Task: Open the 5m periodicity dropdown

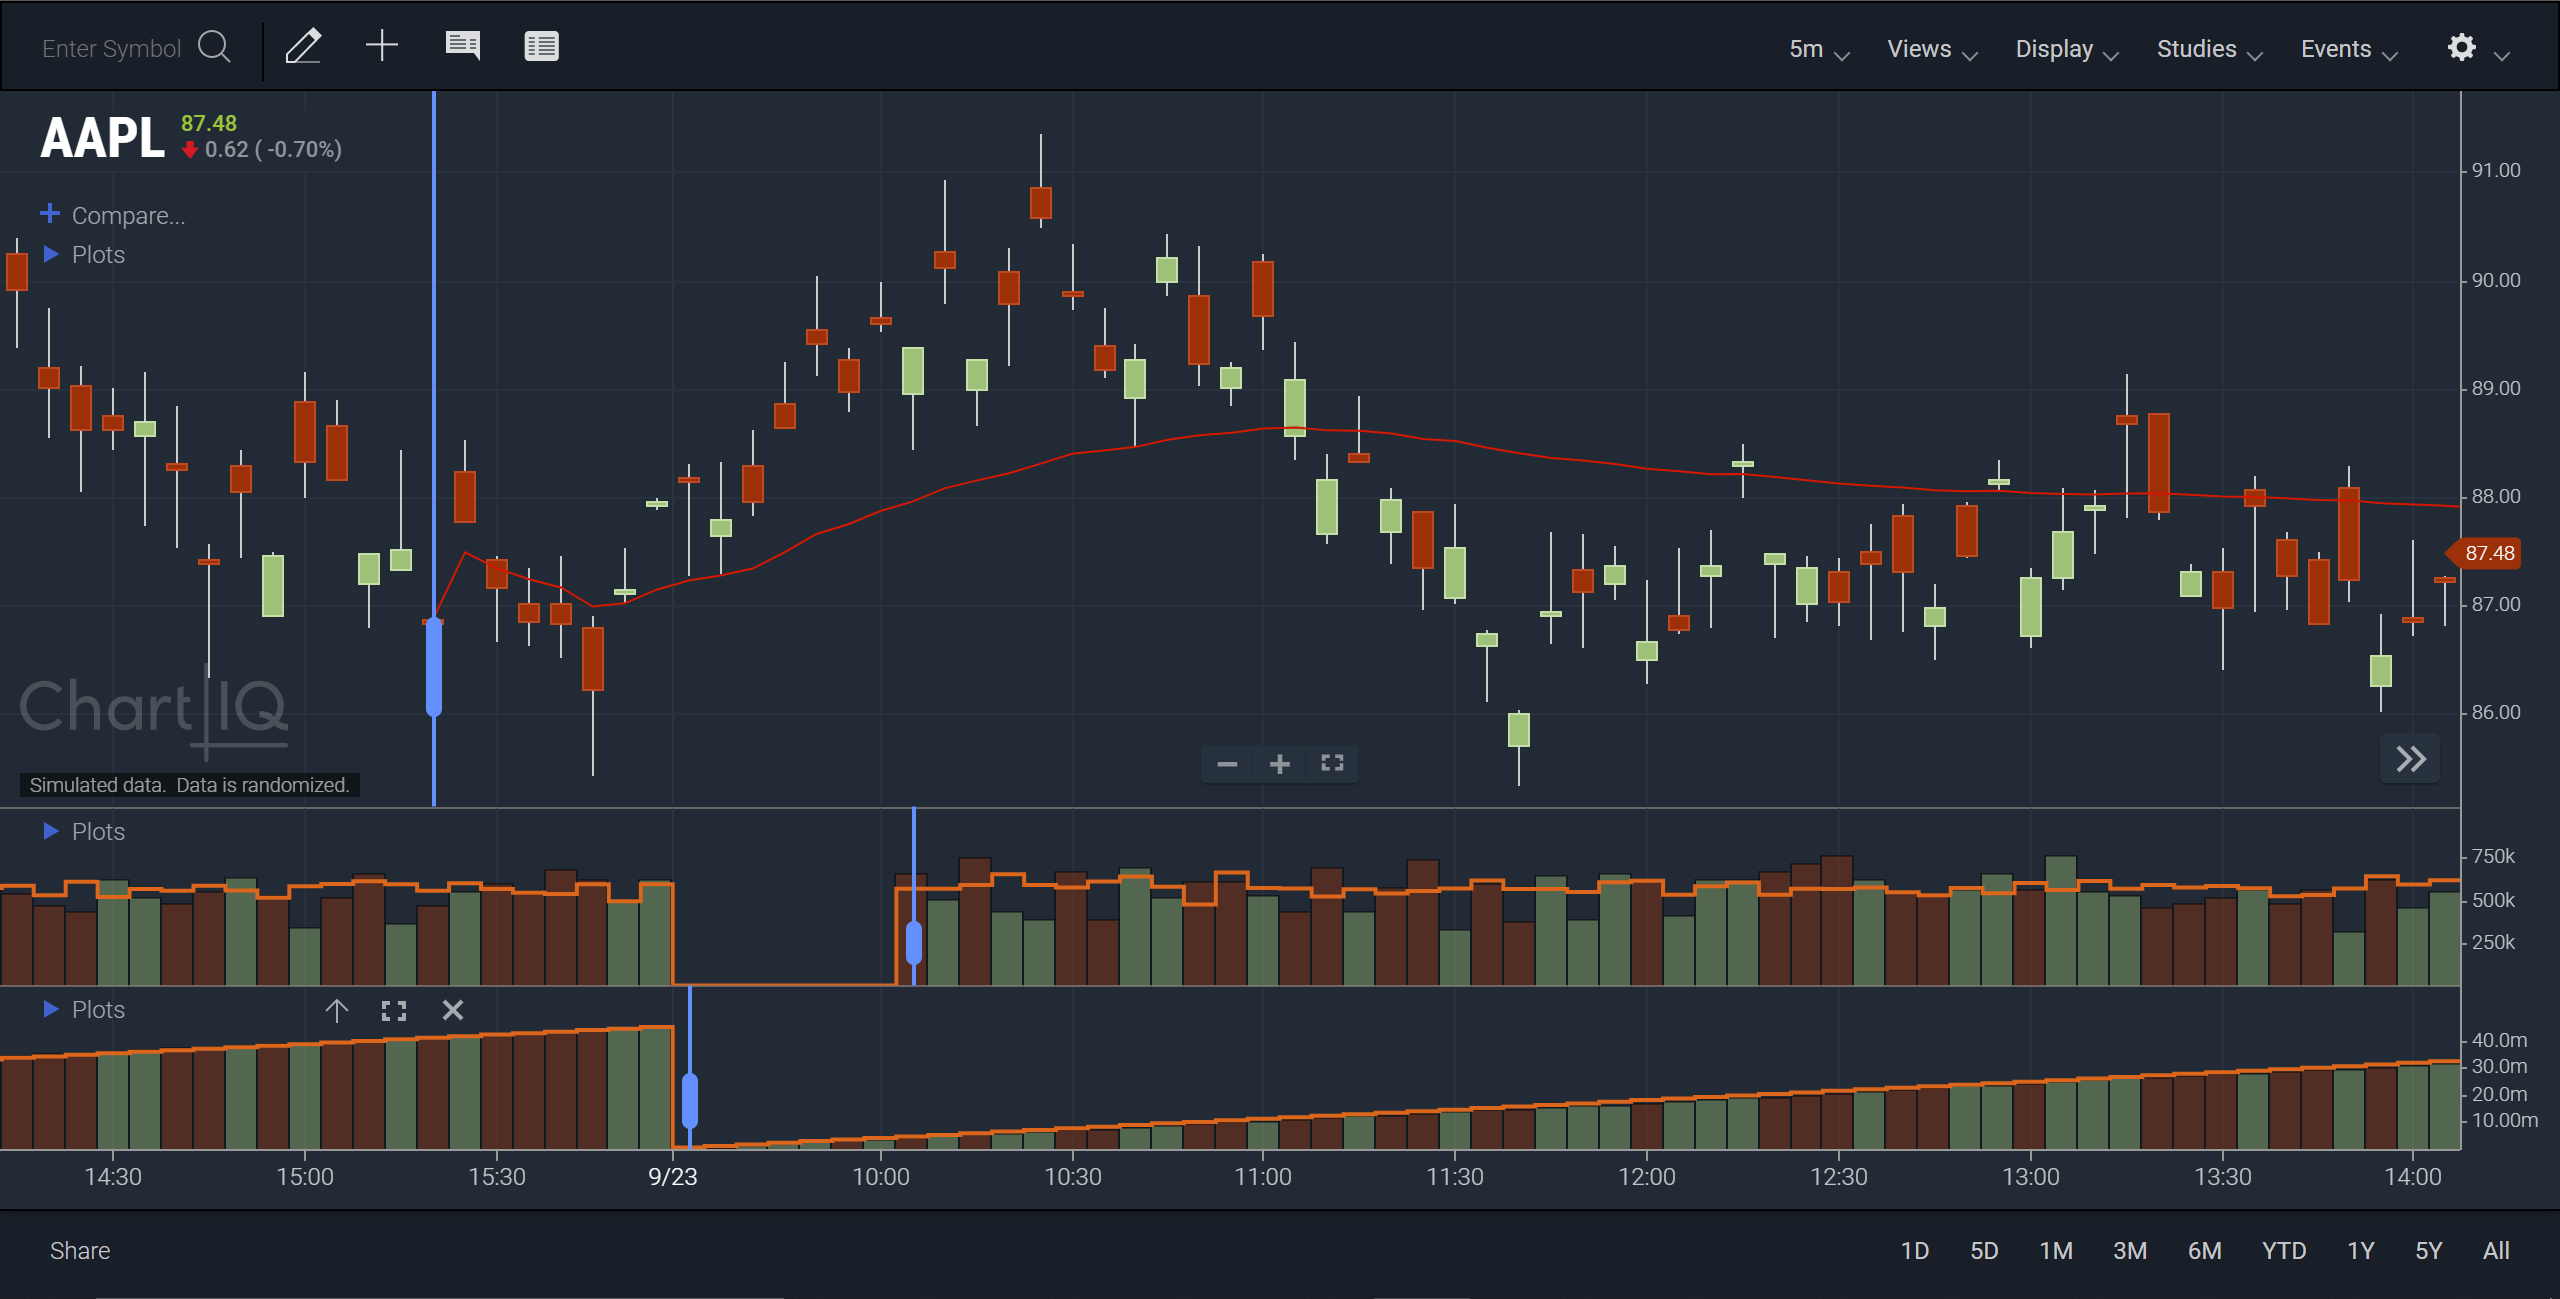Action: (x=1819, y=49)
